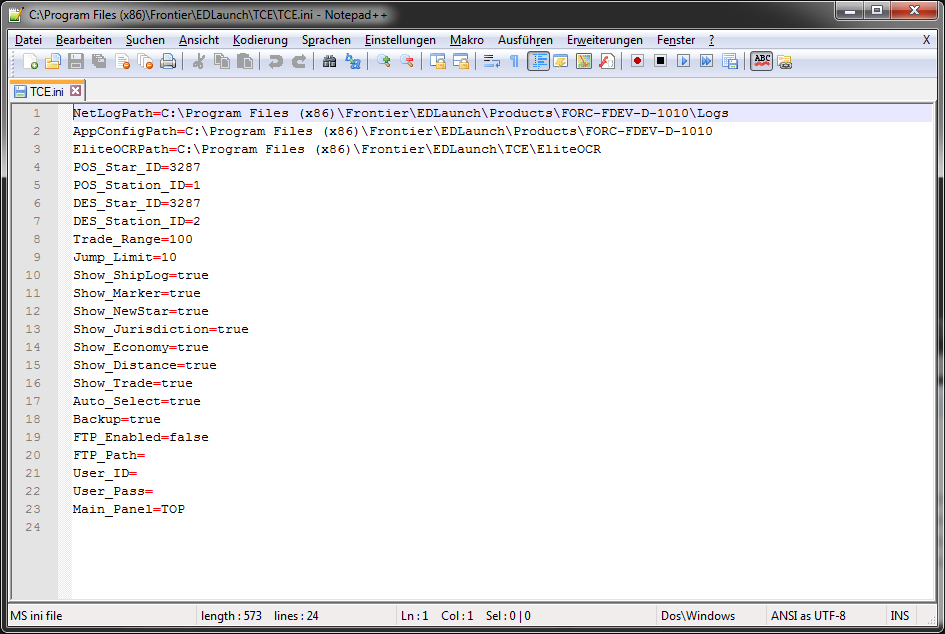Open the Makro menu
945x634 pixels.
point(466,40)
